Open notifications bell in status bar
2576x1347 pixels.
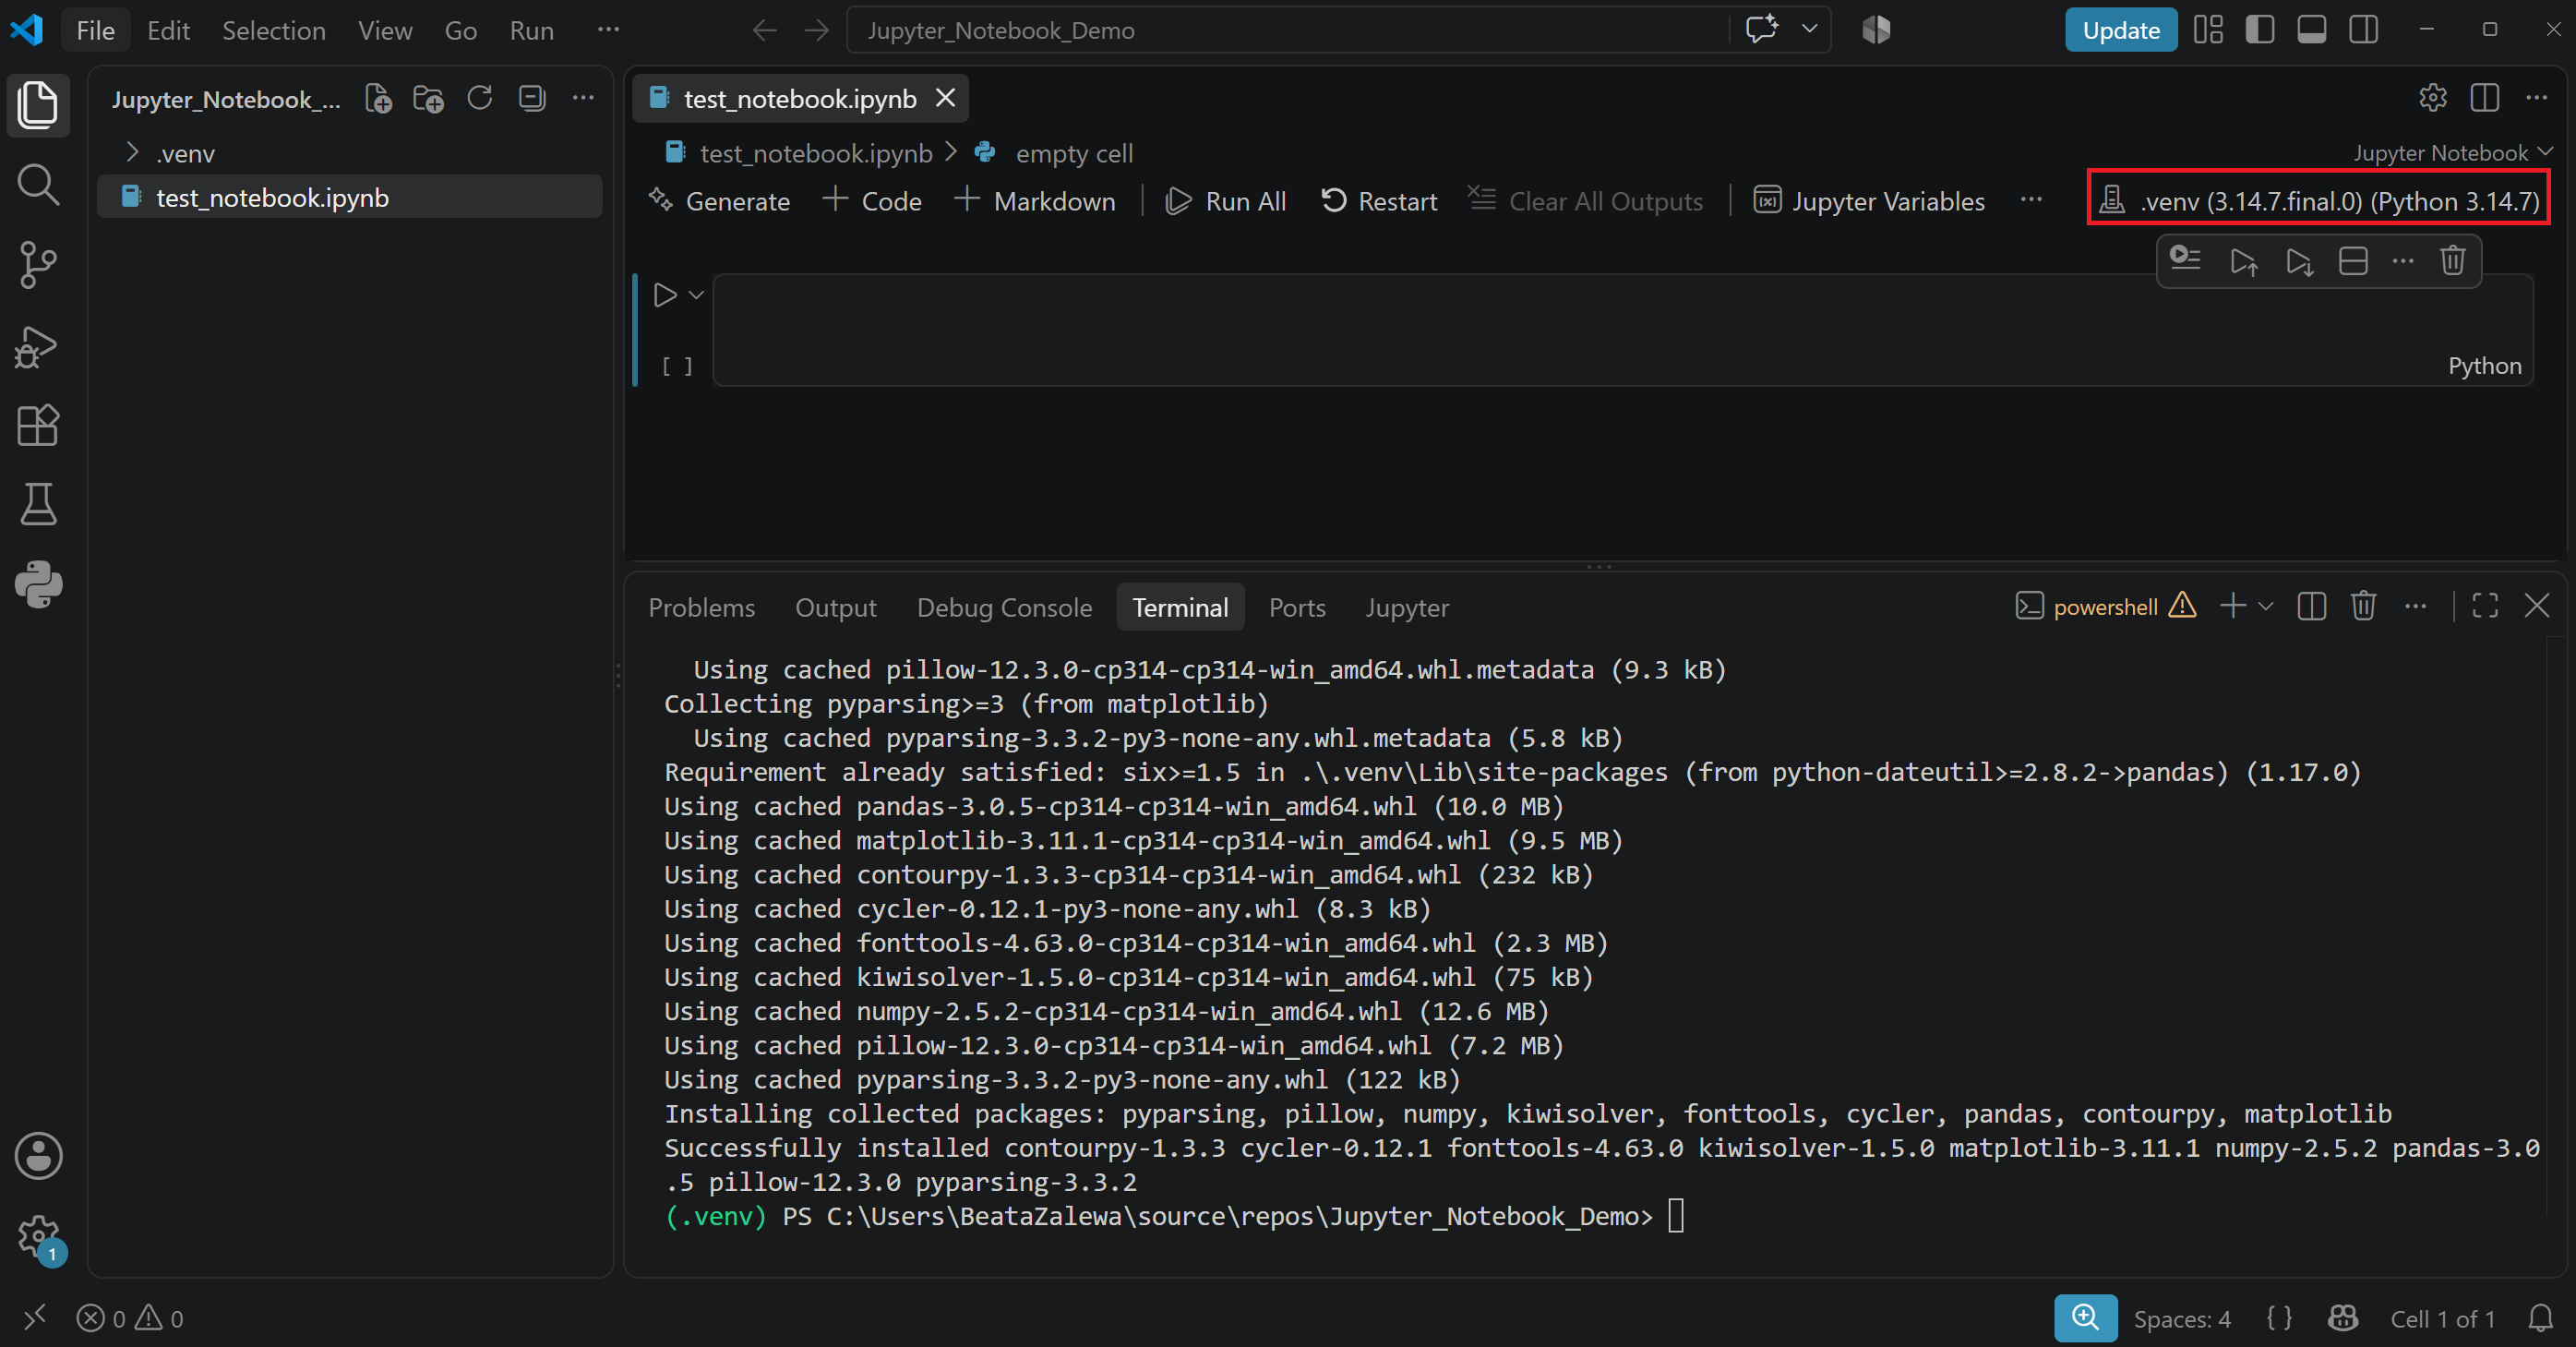[x=2540, y=1319]
